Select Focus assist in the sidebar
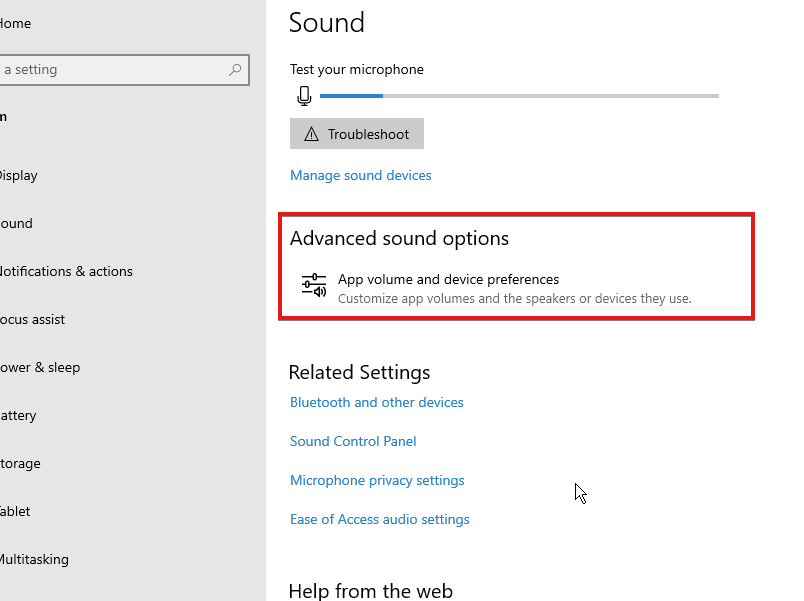 point(32,319)
